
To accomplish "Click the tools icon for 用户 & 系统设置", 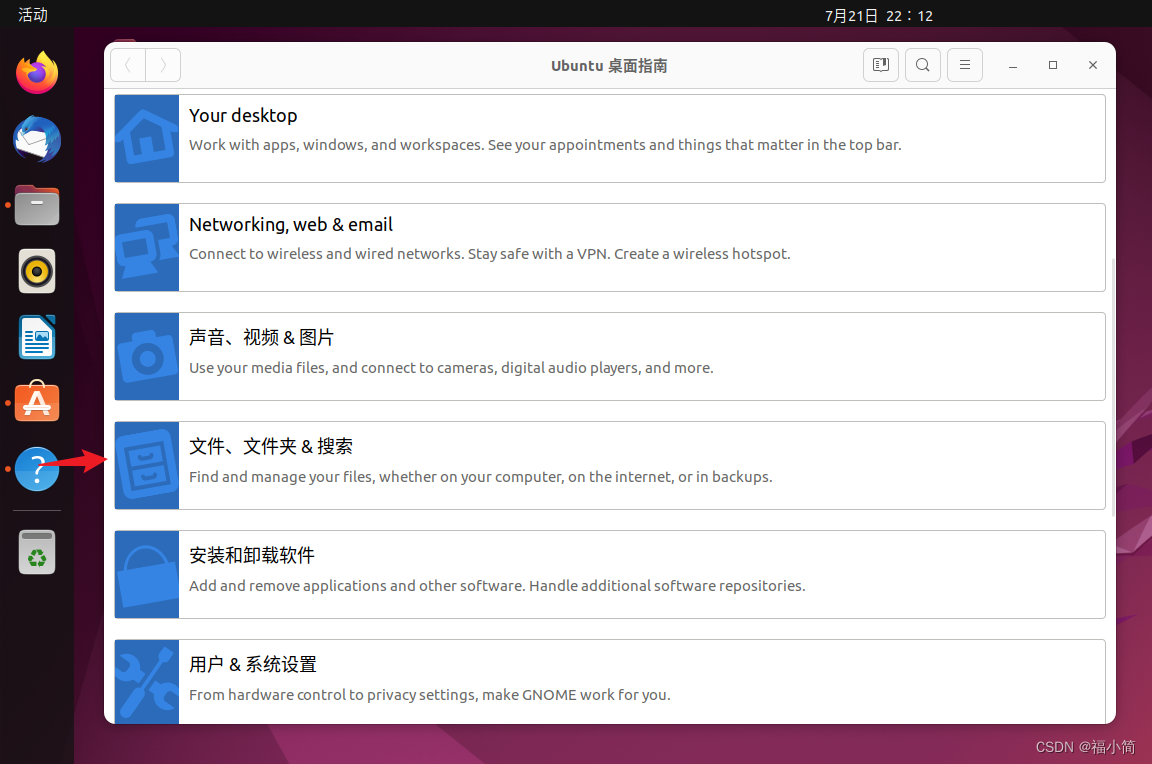I will click(147, 682).
